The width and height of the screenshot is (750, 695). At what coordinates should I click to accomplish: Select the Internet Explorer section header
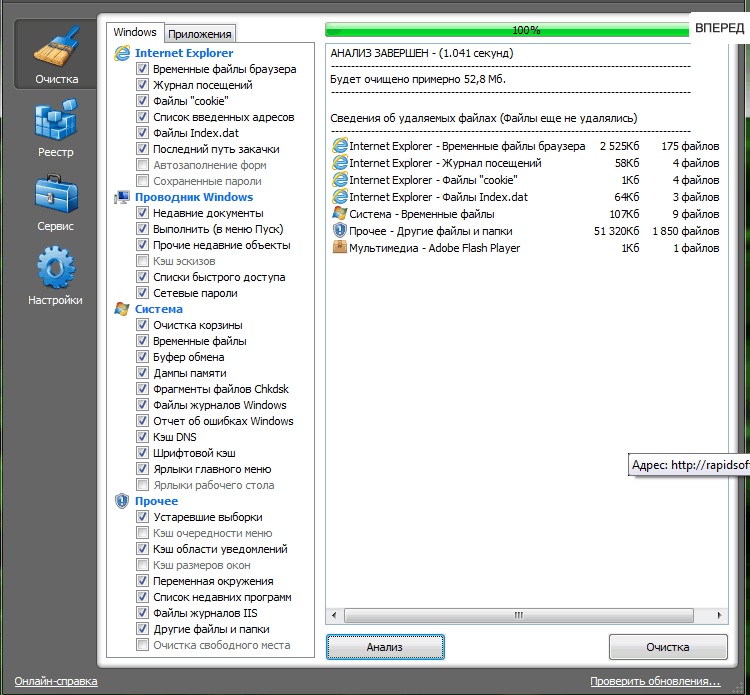(184, 53)
